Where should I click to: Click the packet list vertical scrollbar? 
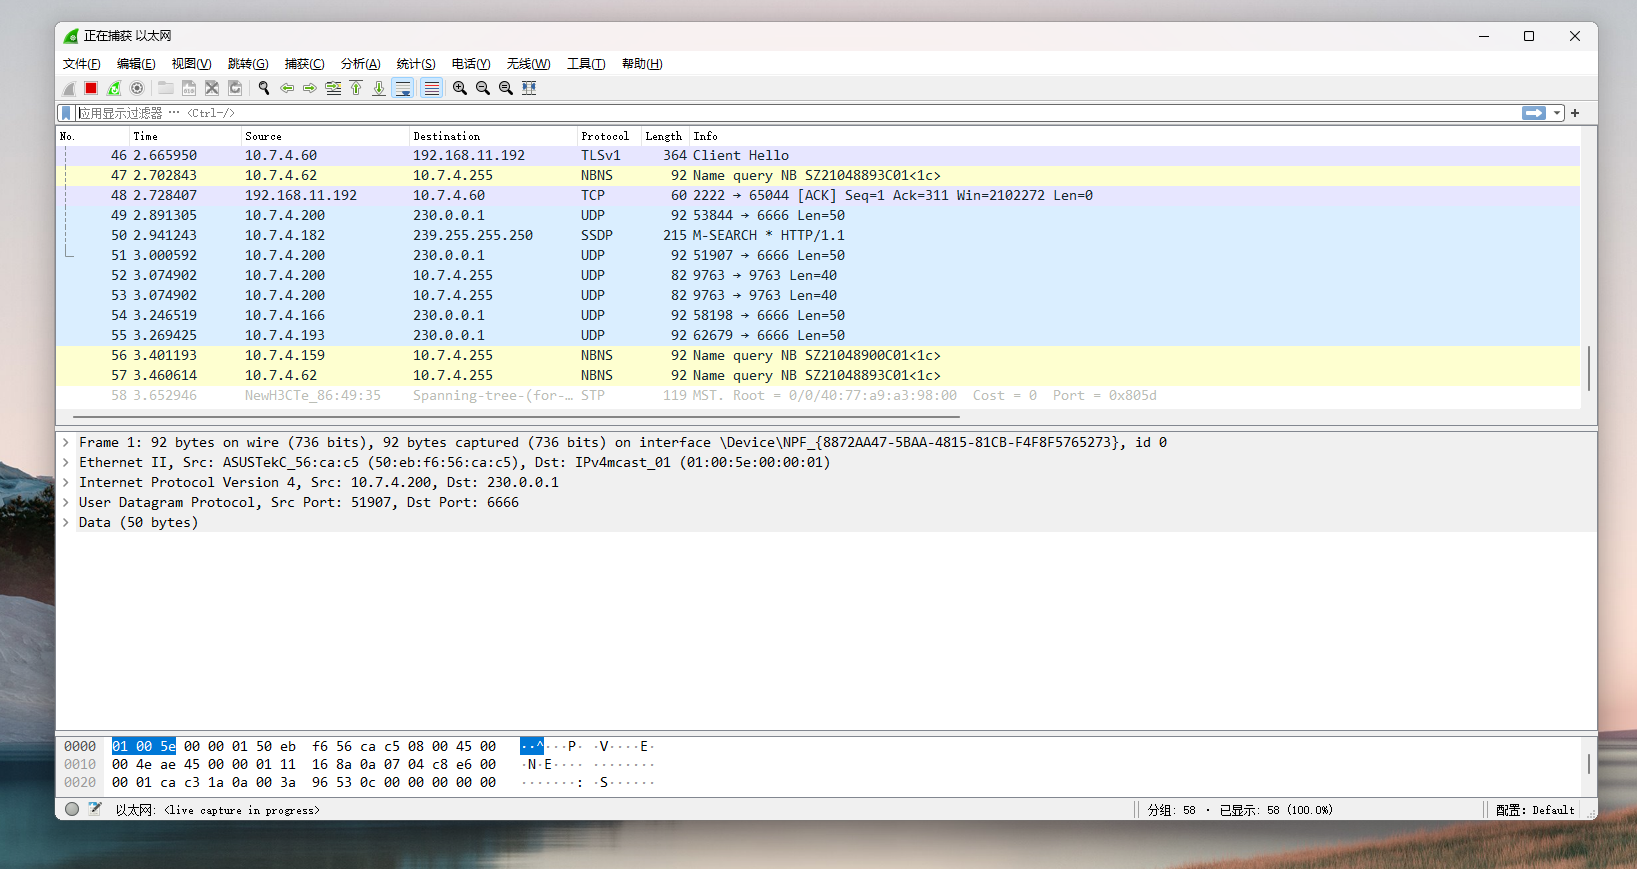tap(1588, 368)
